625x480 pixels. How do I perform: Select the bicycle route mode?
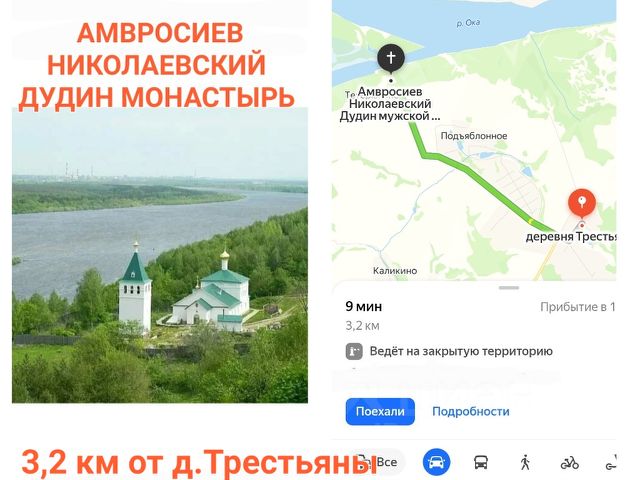570,463
